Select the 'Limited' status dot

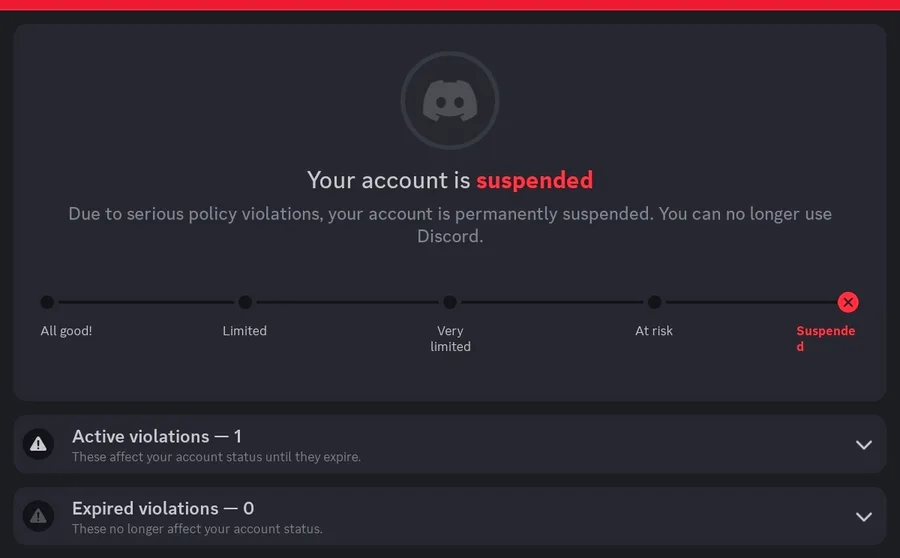tap(245, 302)
